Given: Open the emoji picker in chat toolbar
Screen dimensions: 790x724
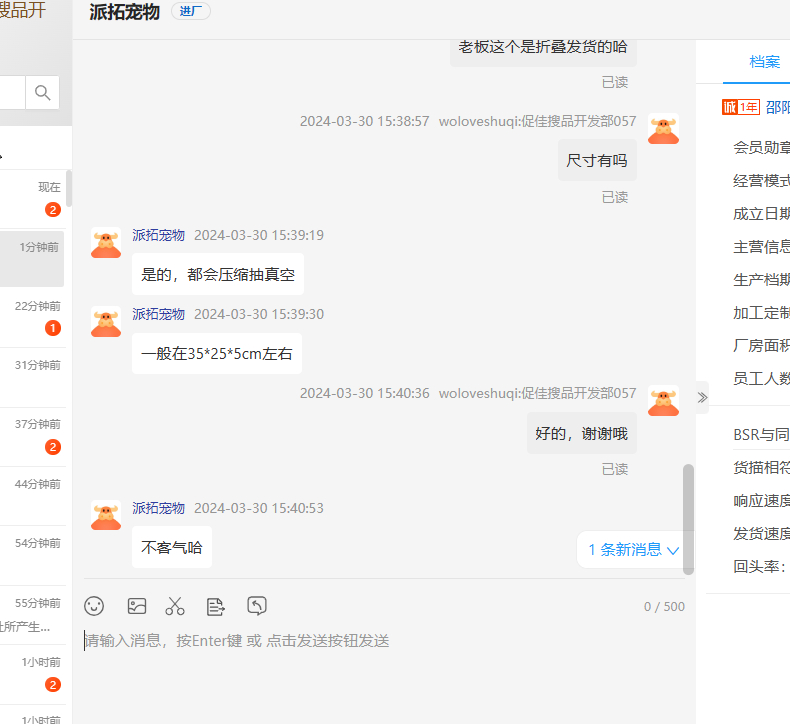Looking at the screenshot, I should click(x=94, y=606).
